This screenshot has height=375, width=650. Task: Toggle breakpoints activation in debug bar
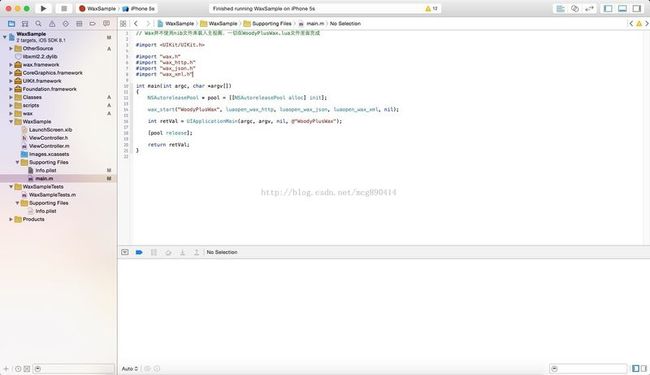pyautogui.click(x=139, y=252)
